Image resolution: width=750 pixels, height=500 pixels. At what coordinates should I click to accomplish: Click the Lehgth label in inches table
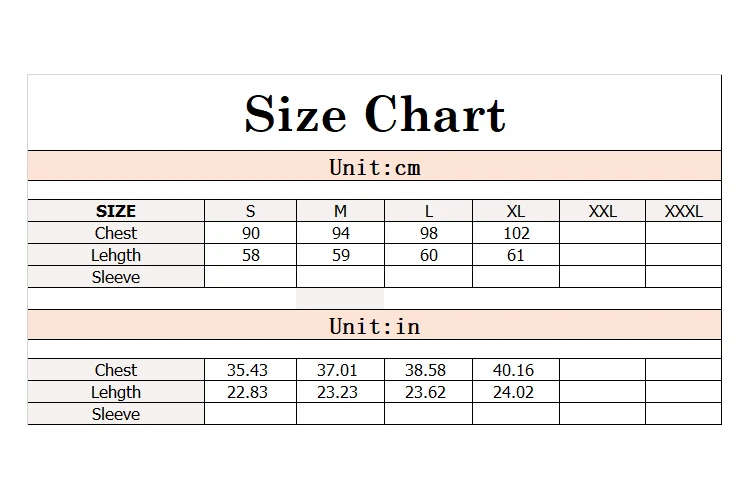point(116,392)
